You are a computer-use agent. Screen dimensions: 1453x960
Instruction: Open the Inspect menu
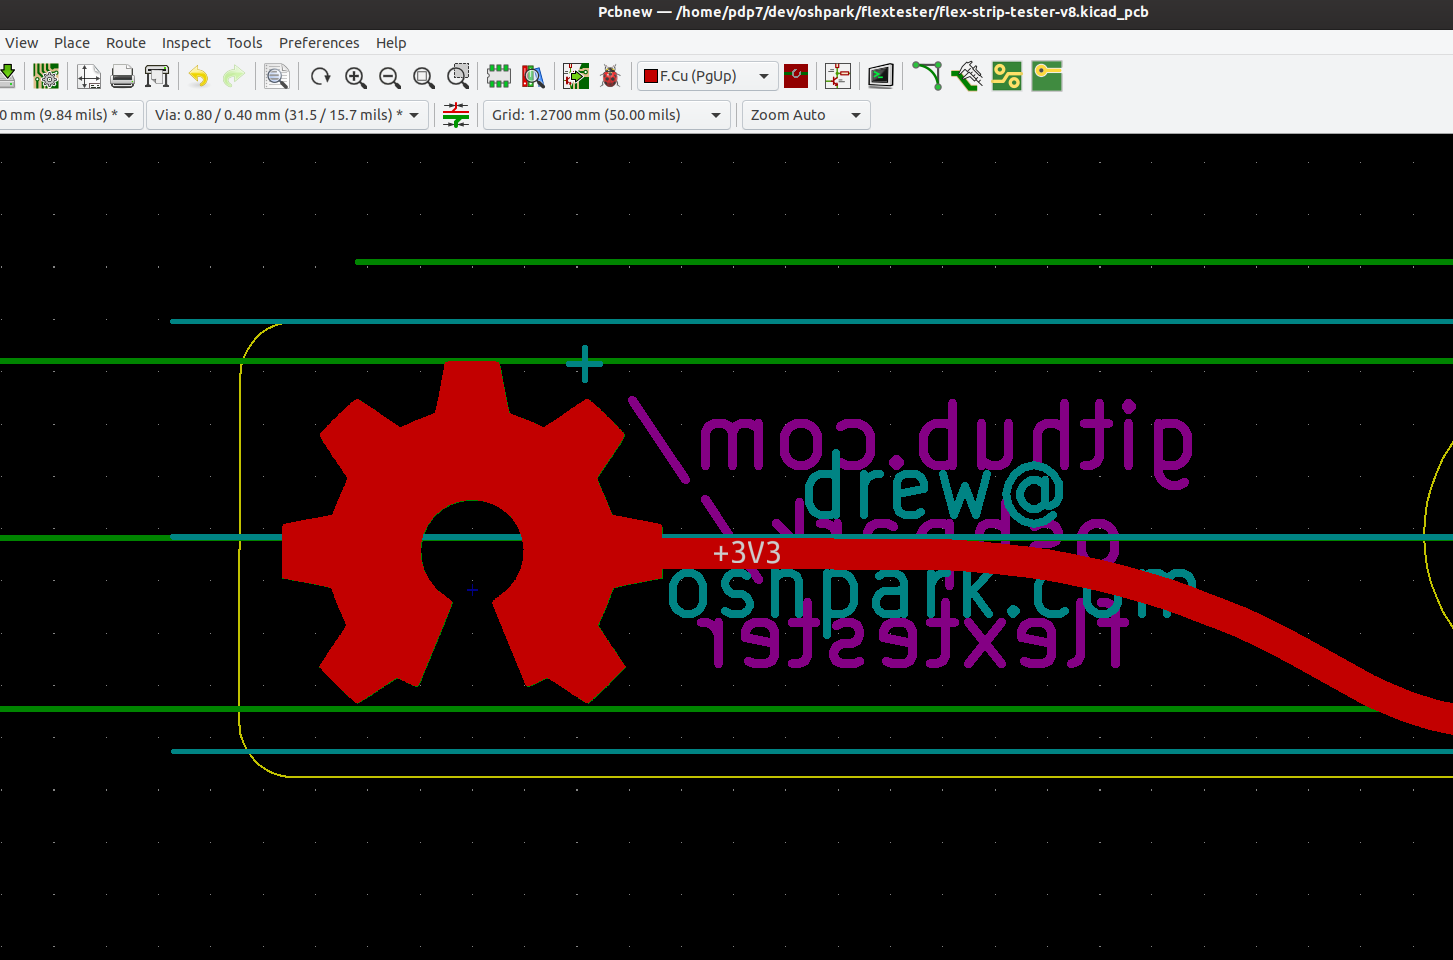tap(186, 42)
